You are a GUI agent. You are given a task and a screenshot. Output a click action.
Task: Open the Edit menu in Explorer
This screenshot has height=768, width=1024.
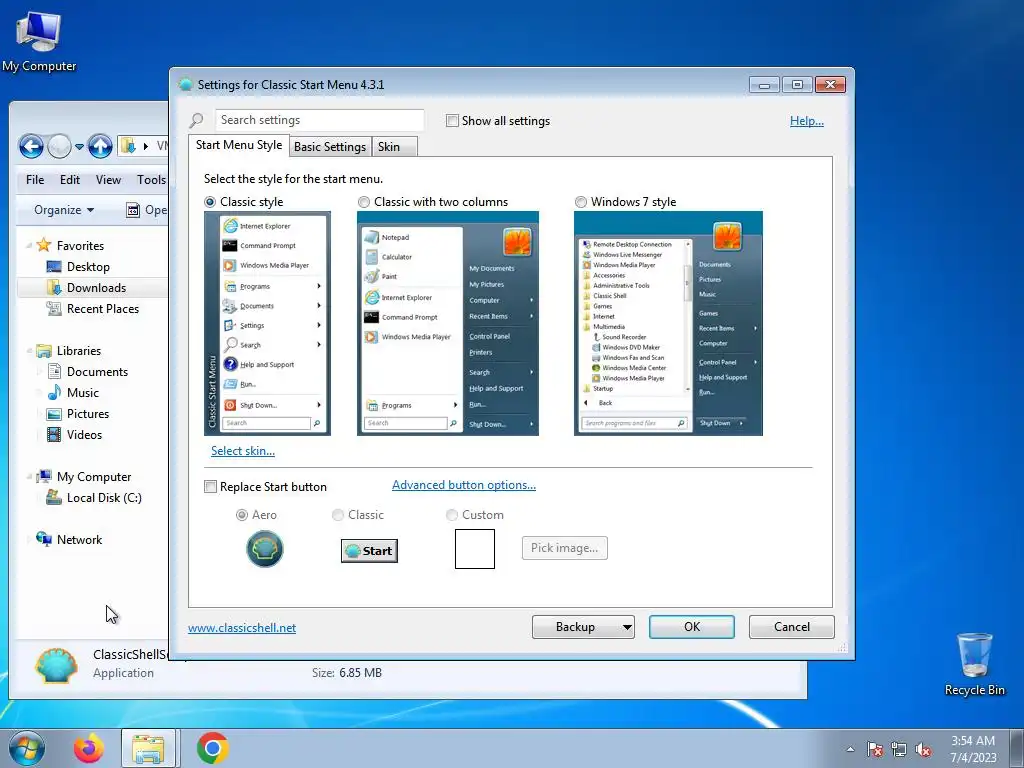pyautogui.click(x=70, y=180)
